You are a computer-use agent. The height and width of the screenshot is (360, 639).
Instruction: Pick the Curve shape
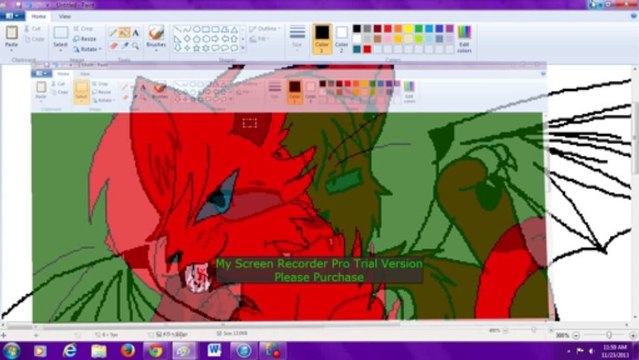[x=187, y=29]
